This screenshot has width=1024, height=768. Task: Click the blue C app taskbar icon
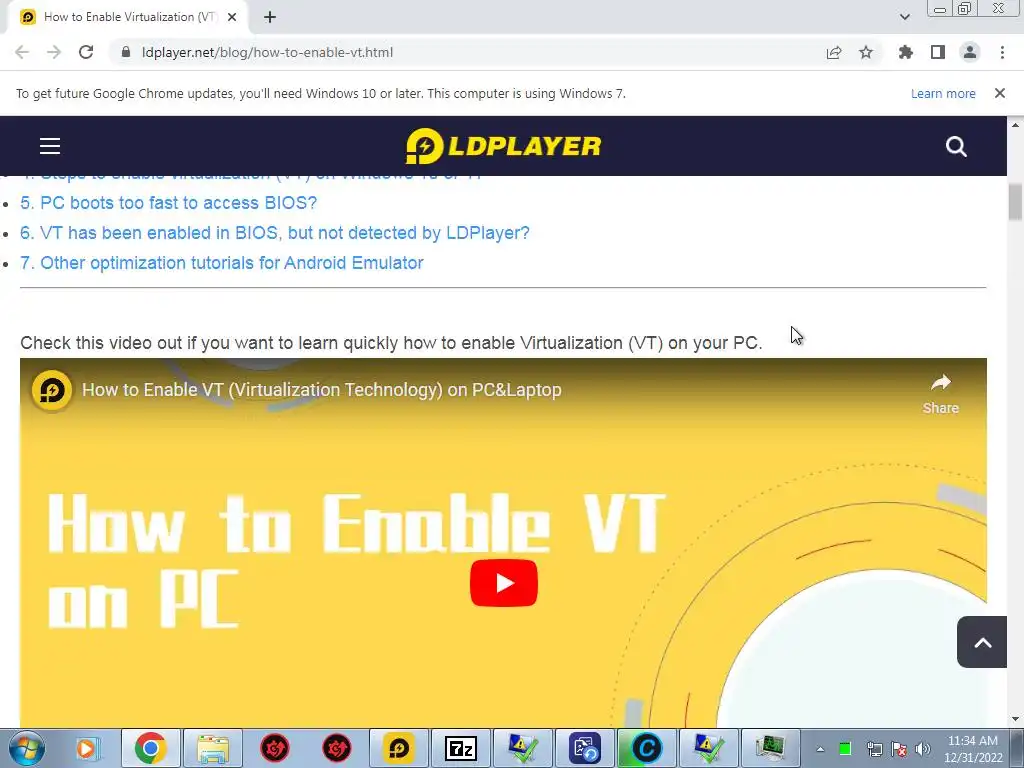tap(647, 748)
